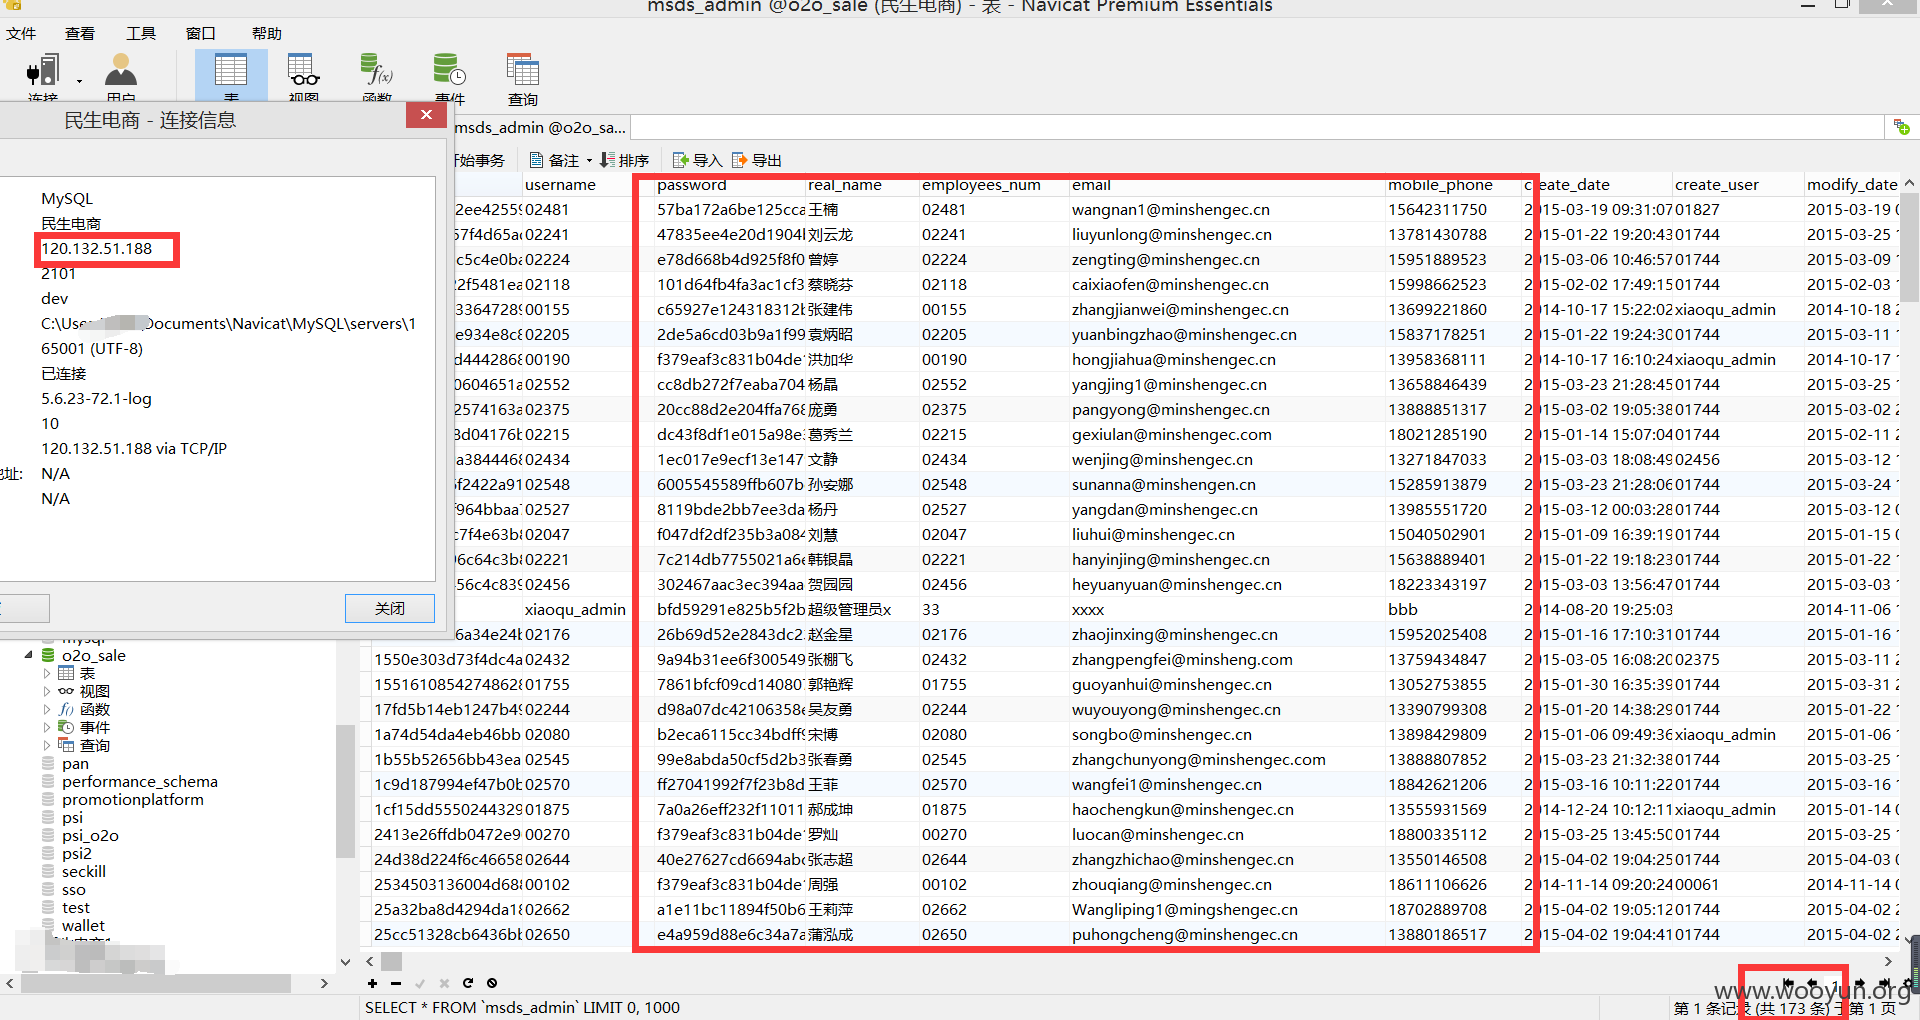
Task: Click the 备注 memo toolbar button
Action: pos(555,160)
